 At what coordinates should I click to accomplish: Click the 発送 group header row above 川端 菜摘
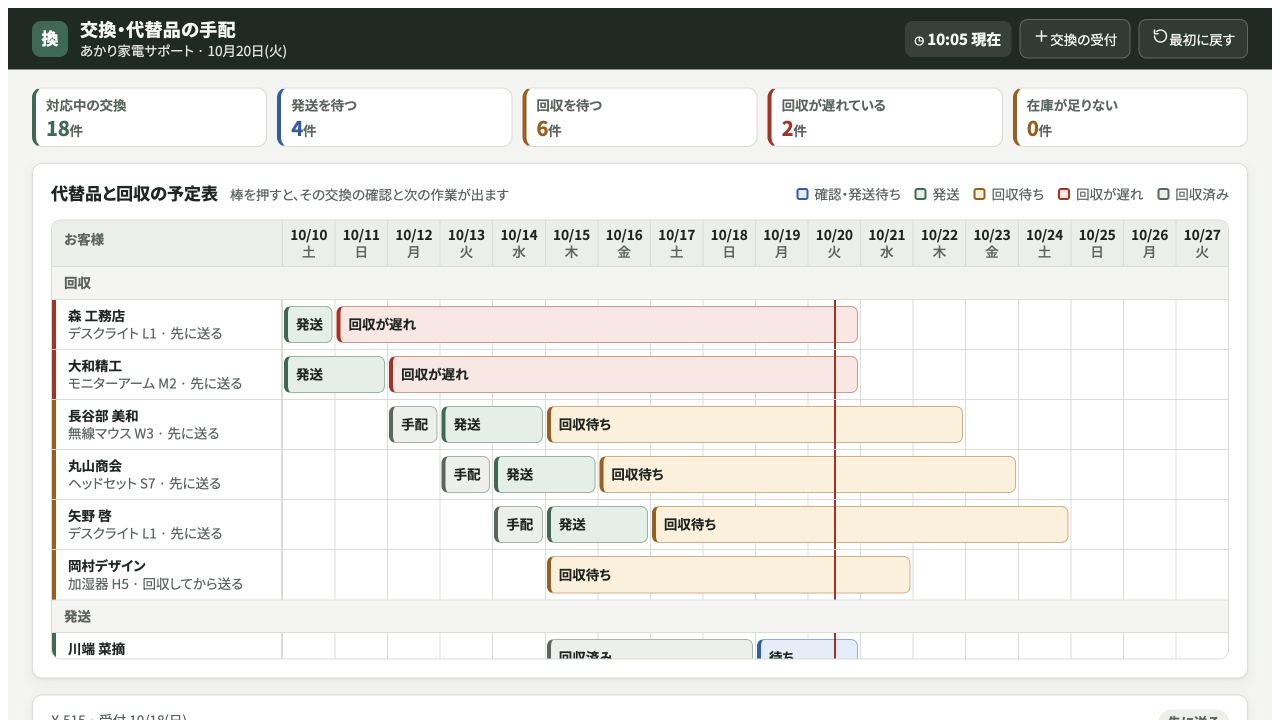(x=640, y=616)
